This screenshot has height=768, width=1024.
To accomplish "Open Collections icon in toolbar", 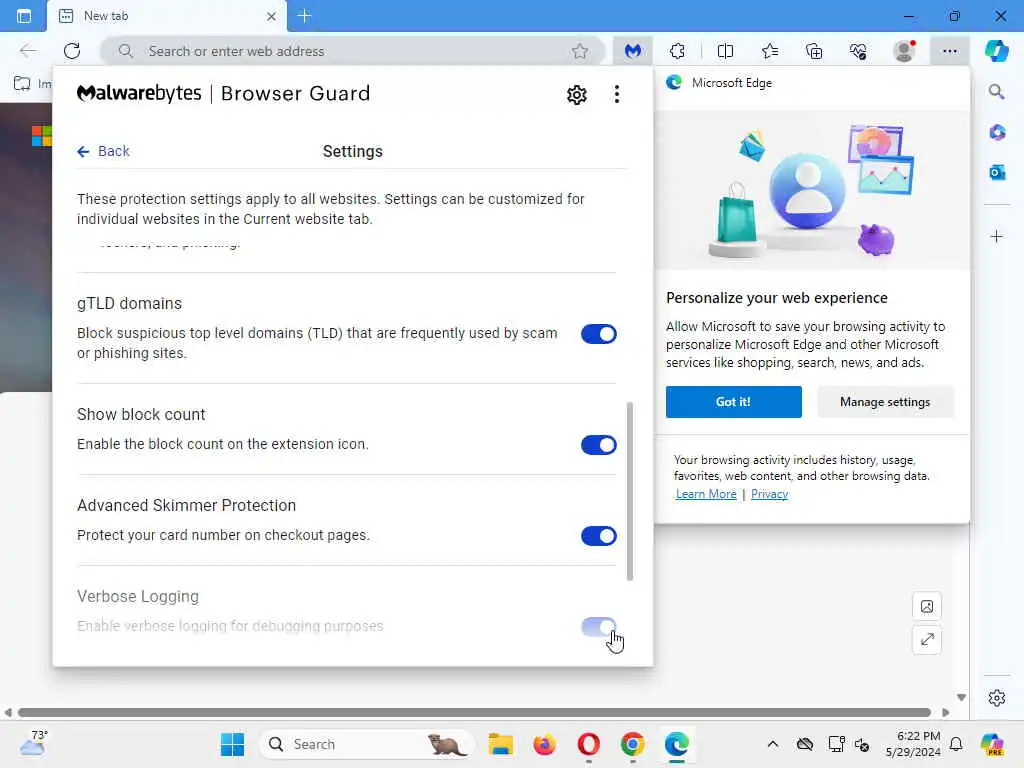I will coord(814,51).
